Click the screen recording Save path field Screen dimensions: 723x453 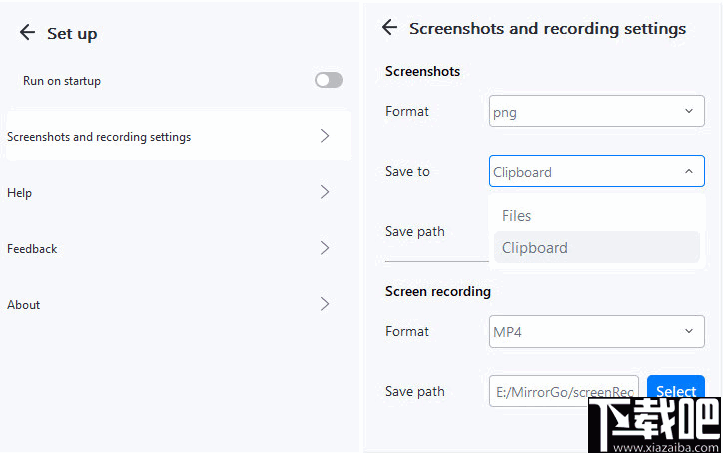(x=564, y=391)
